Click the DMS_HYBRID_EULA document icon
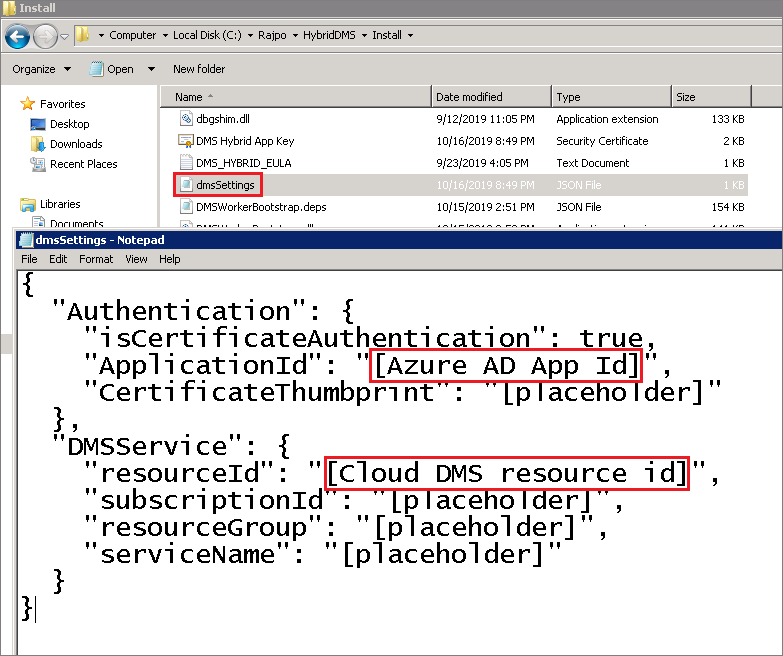Image resolution: width=783 pixels, height=656 pixels. 186,162
